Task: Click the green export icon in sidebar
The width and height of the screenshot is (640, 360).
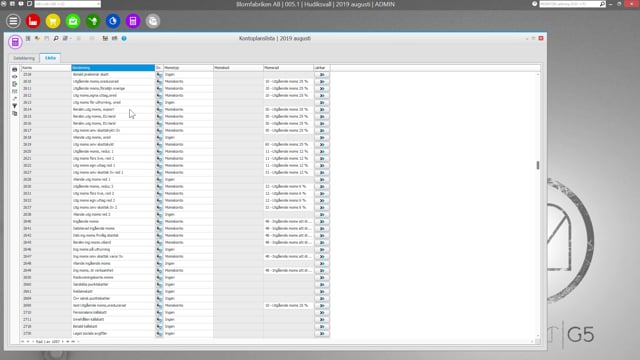Action: pyautogui.click(x=15, y=84)
